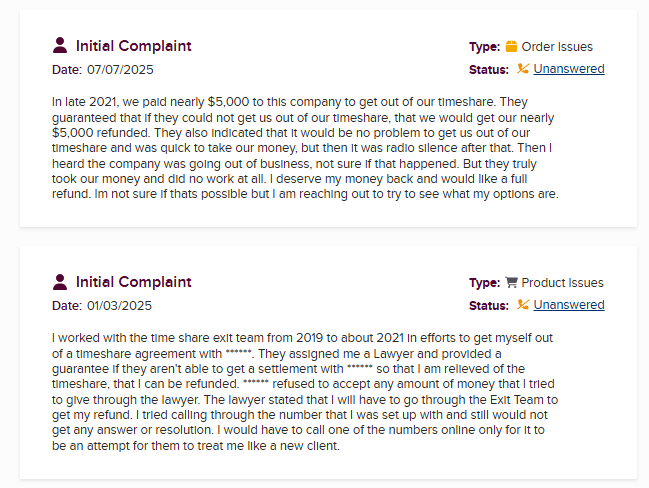Image resolution: width=649 pixels, height=488 pixels.
Task: Click the person icon beside the 07/07/2025 complaint
Action: pos(60,45)
